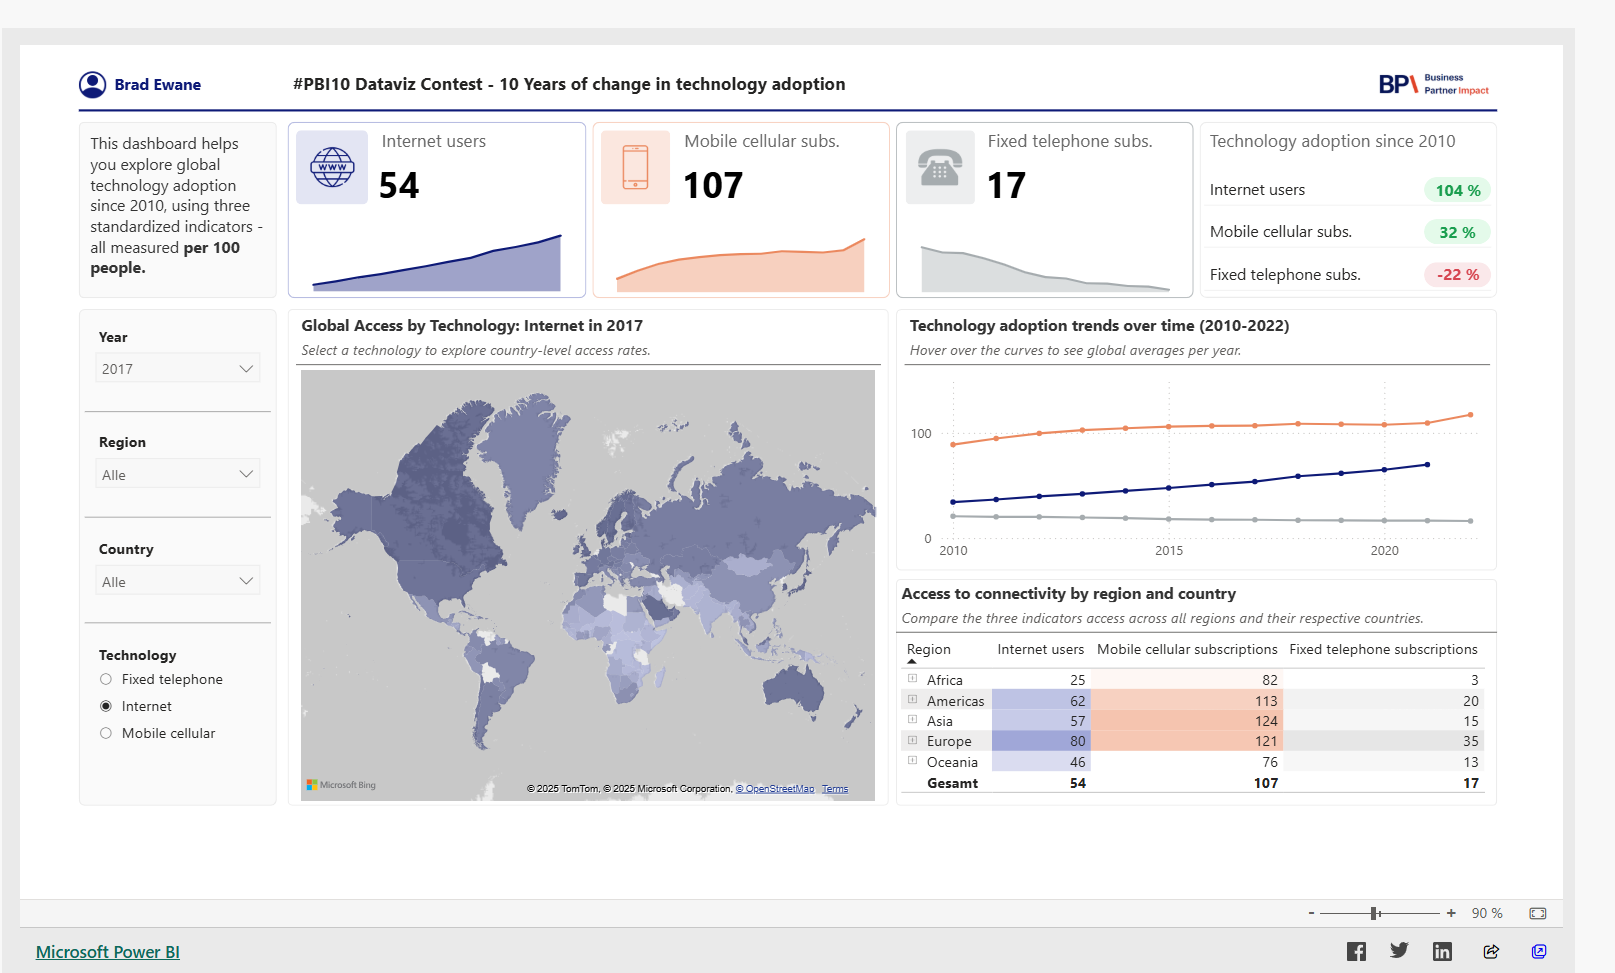Open the Microsoft Power BI link

point(108,952)
